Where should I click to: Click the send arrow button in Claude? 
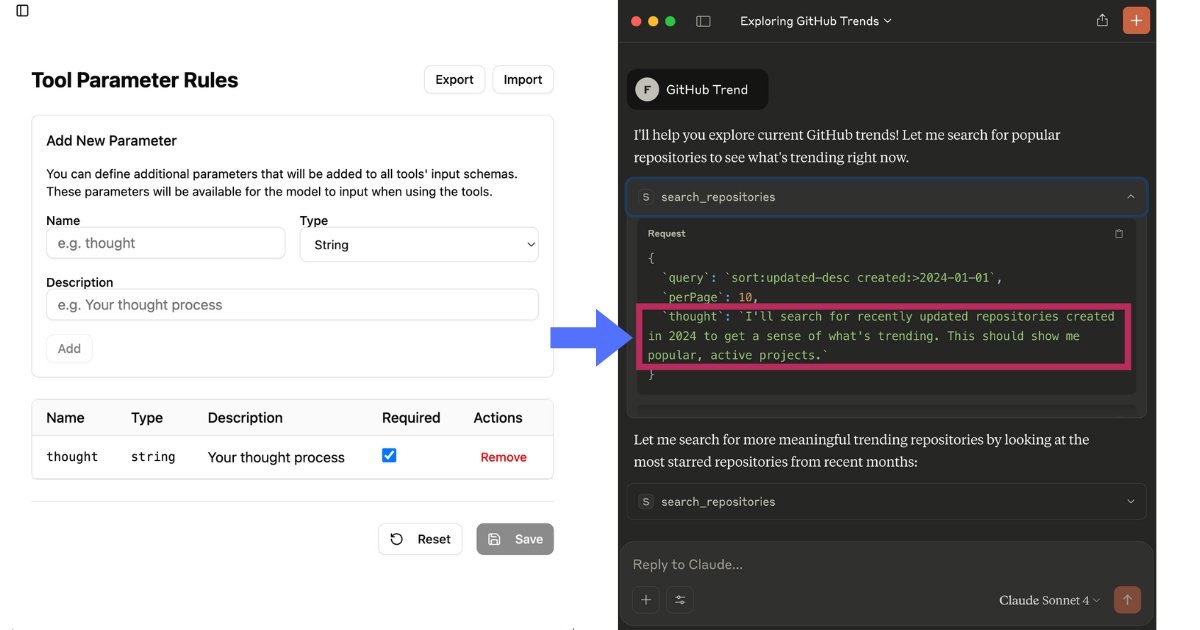click(x=1127, y=600)
